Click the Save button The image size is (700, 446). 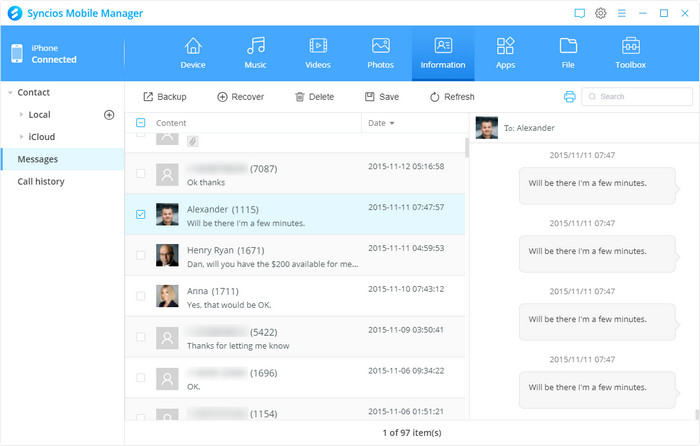(382, 97)
